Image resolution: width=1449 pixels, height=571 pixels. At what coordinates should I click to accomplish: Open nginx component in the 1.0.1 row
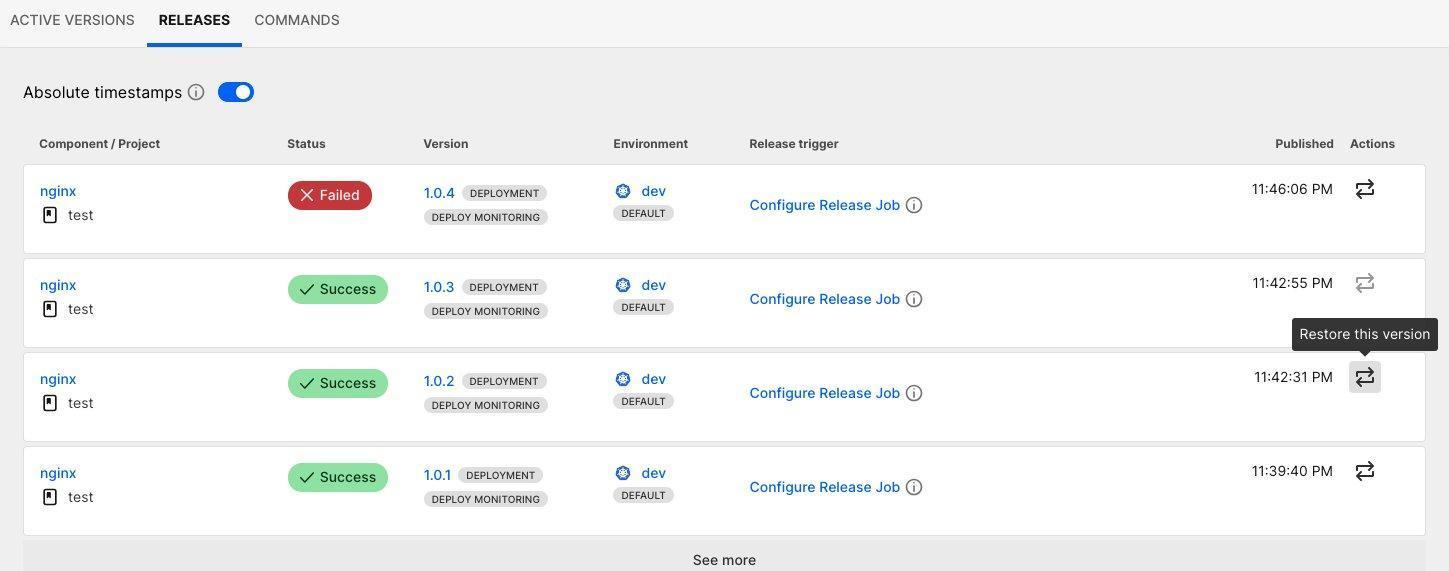(x=58, y=473)
